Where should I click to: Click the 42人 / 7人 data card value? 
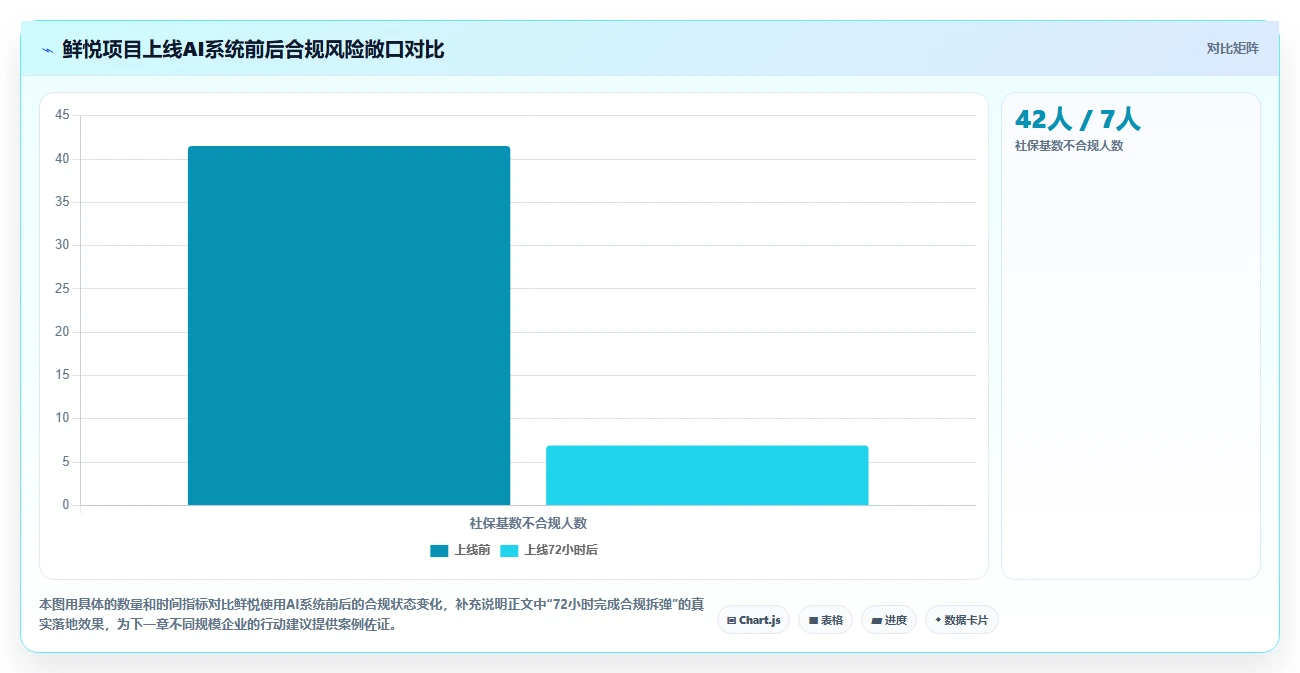pos(1077,119)
